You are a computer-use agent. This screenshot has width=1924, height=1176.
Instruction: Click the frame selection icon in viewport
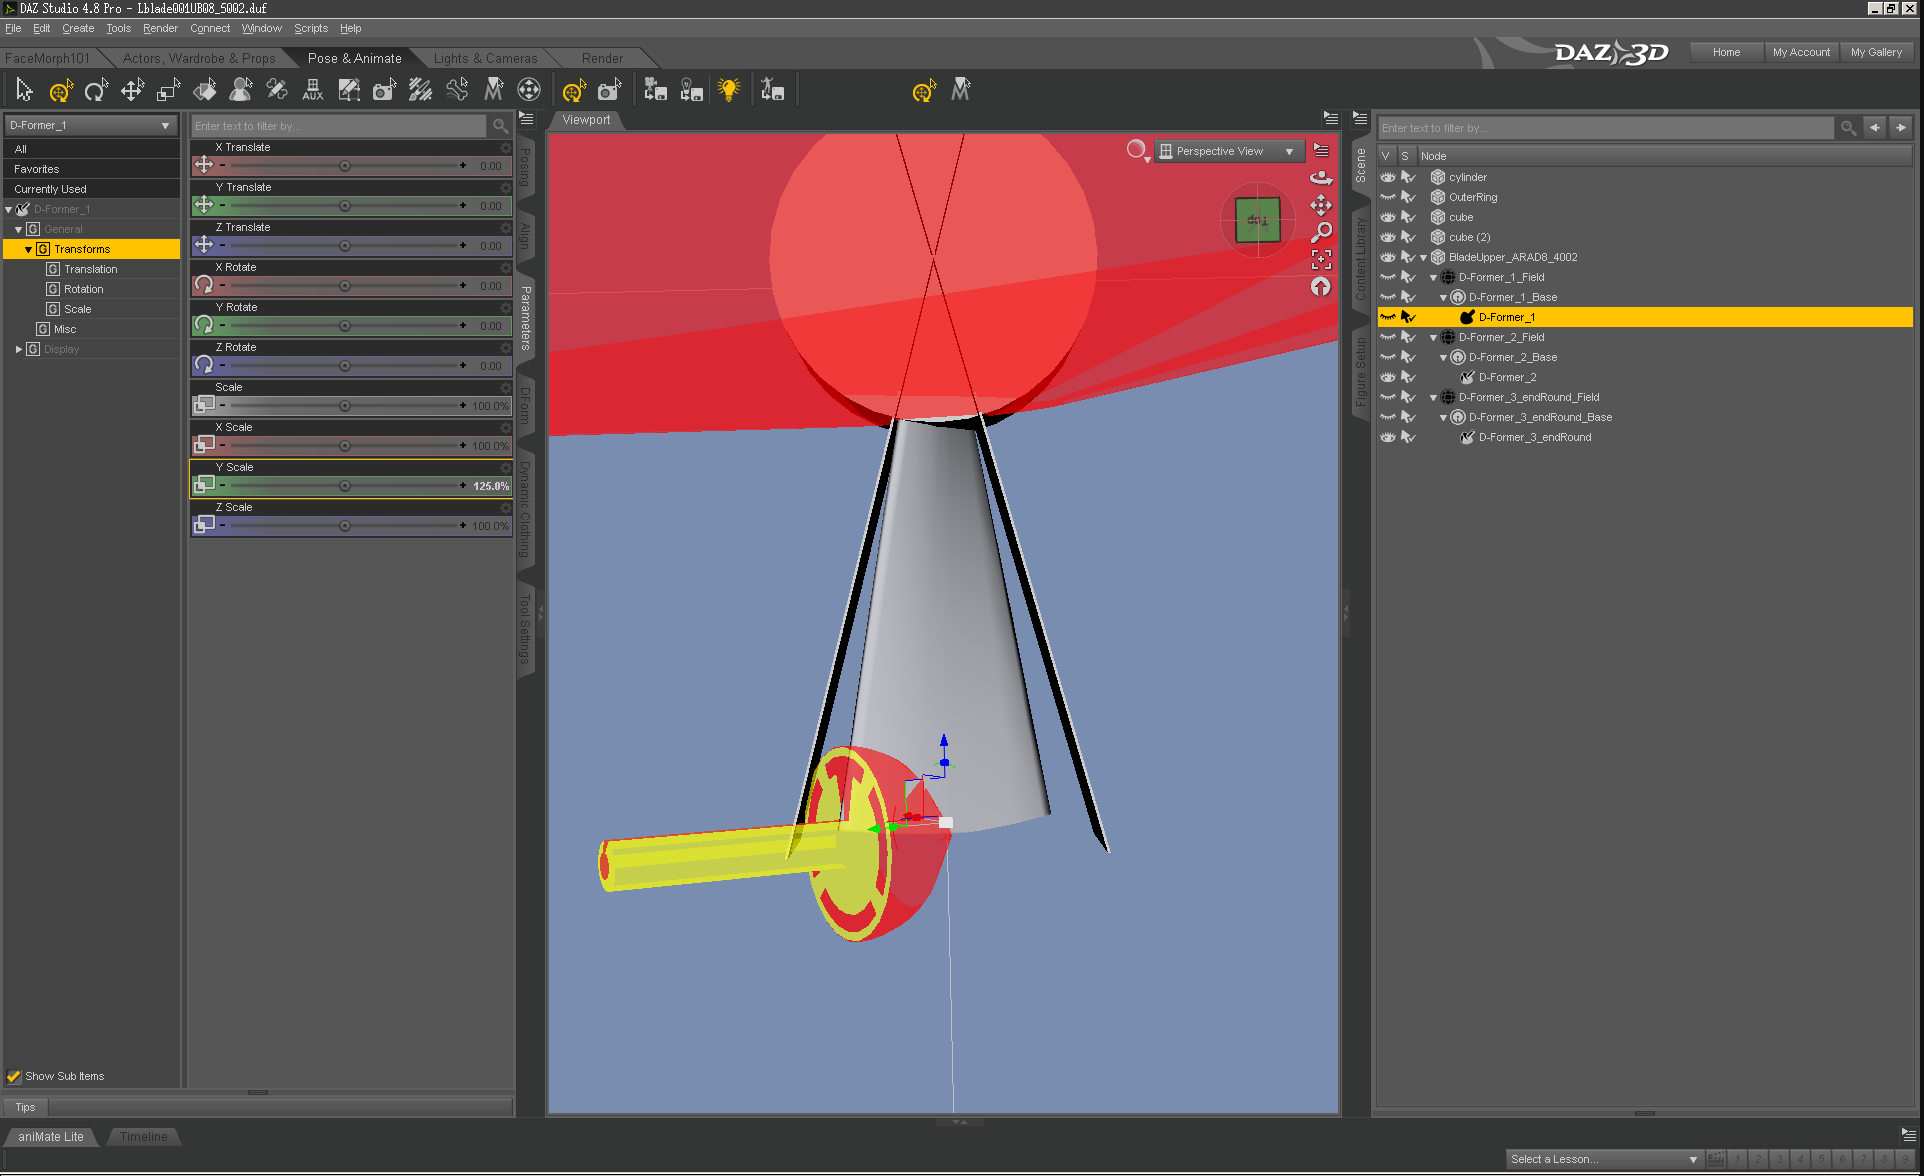click(x=1321, y=260)
